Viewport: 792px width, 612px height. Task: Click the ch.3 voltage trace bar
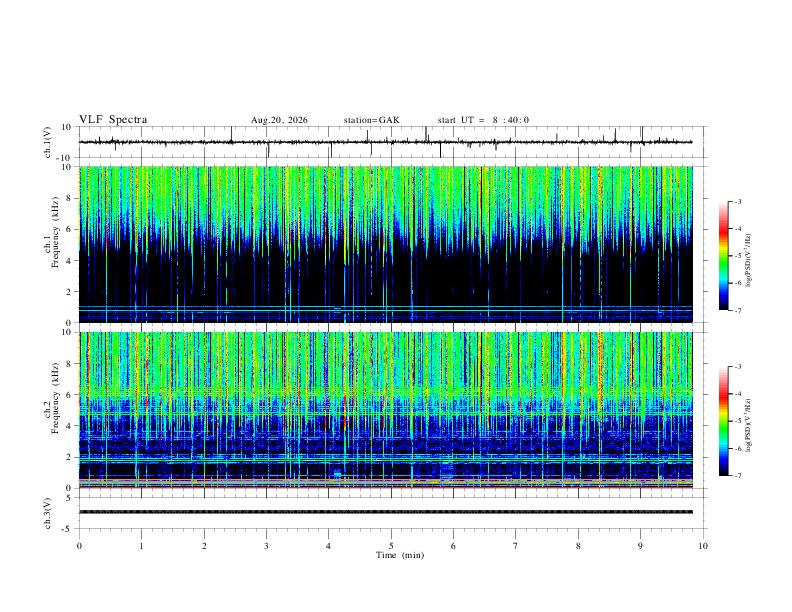coord(386,512)
